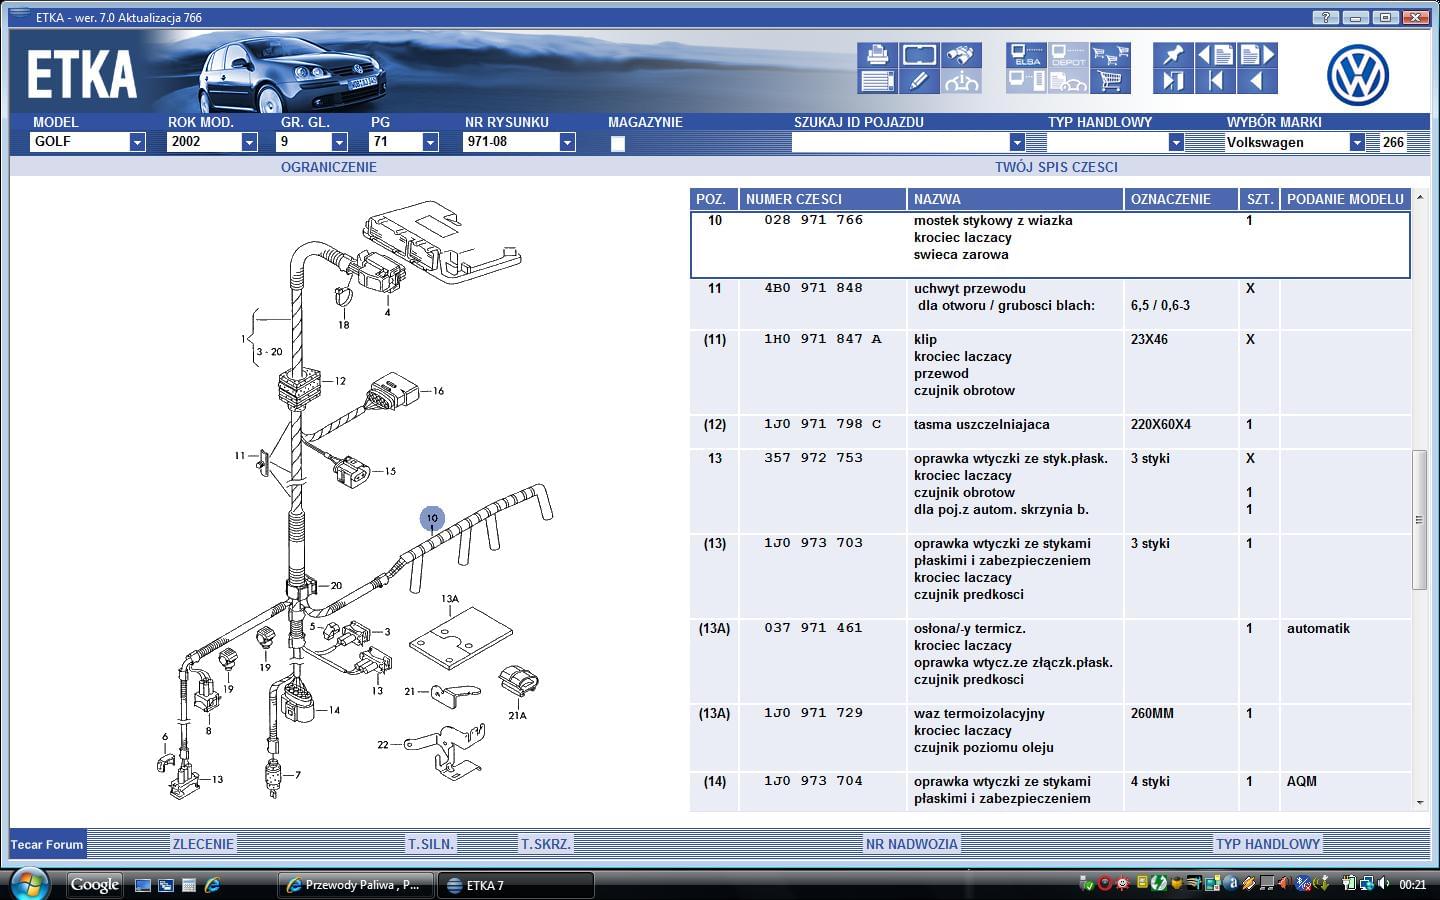1440x900 pixels.
Task: Click the Volkswagen logo
Action: pos(1357,75)
